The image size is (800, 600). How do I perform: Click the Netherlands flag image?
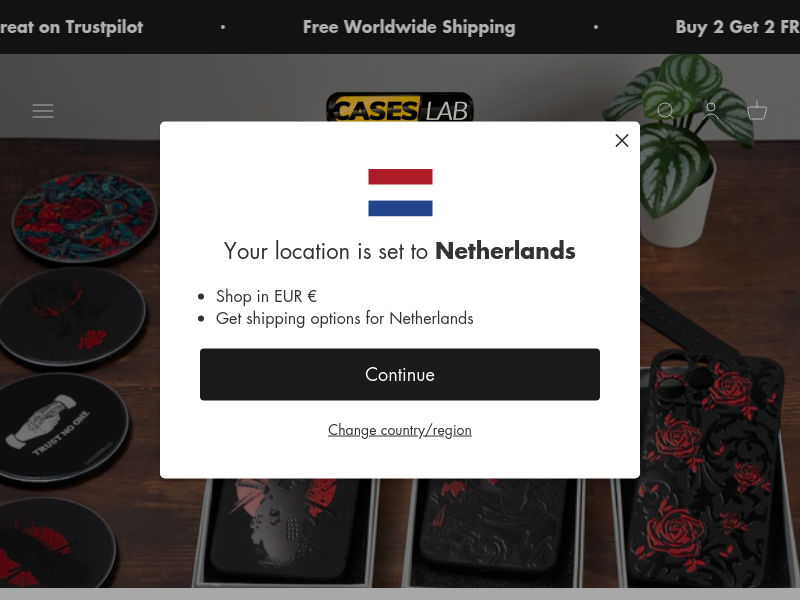400,192
